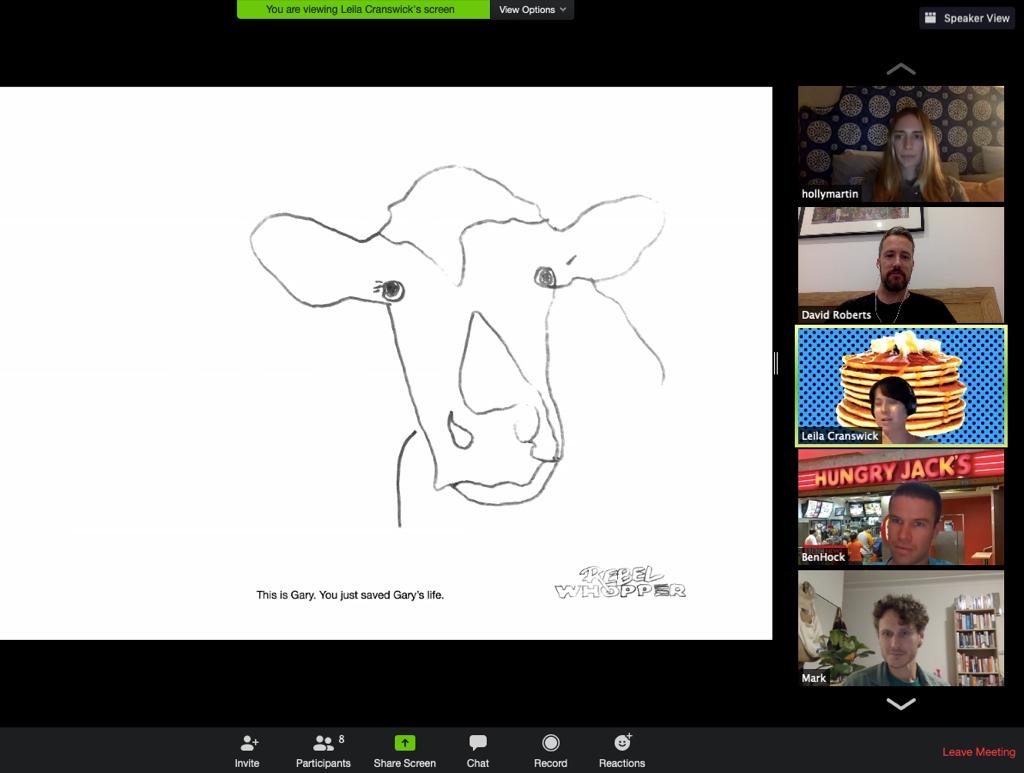Click the divider handle beside shared screen

pyautogui.click(x=776, y=363)
